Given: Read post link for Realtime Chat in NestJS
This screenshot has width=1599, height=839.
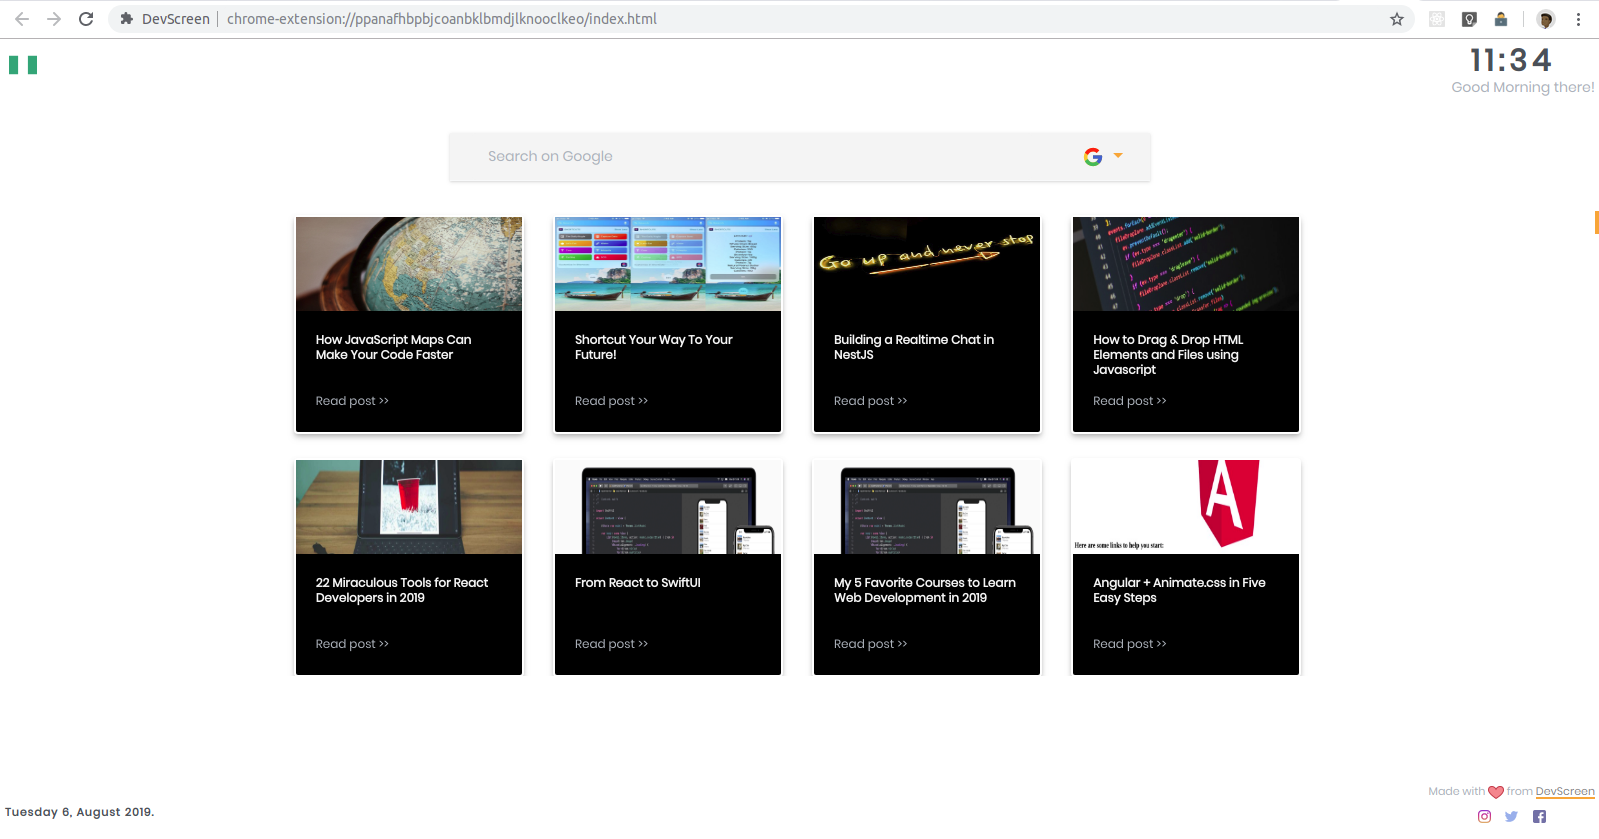Looking at the screenshot, I should pos(870,401).
